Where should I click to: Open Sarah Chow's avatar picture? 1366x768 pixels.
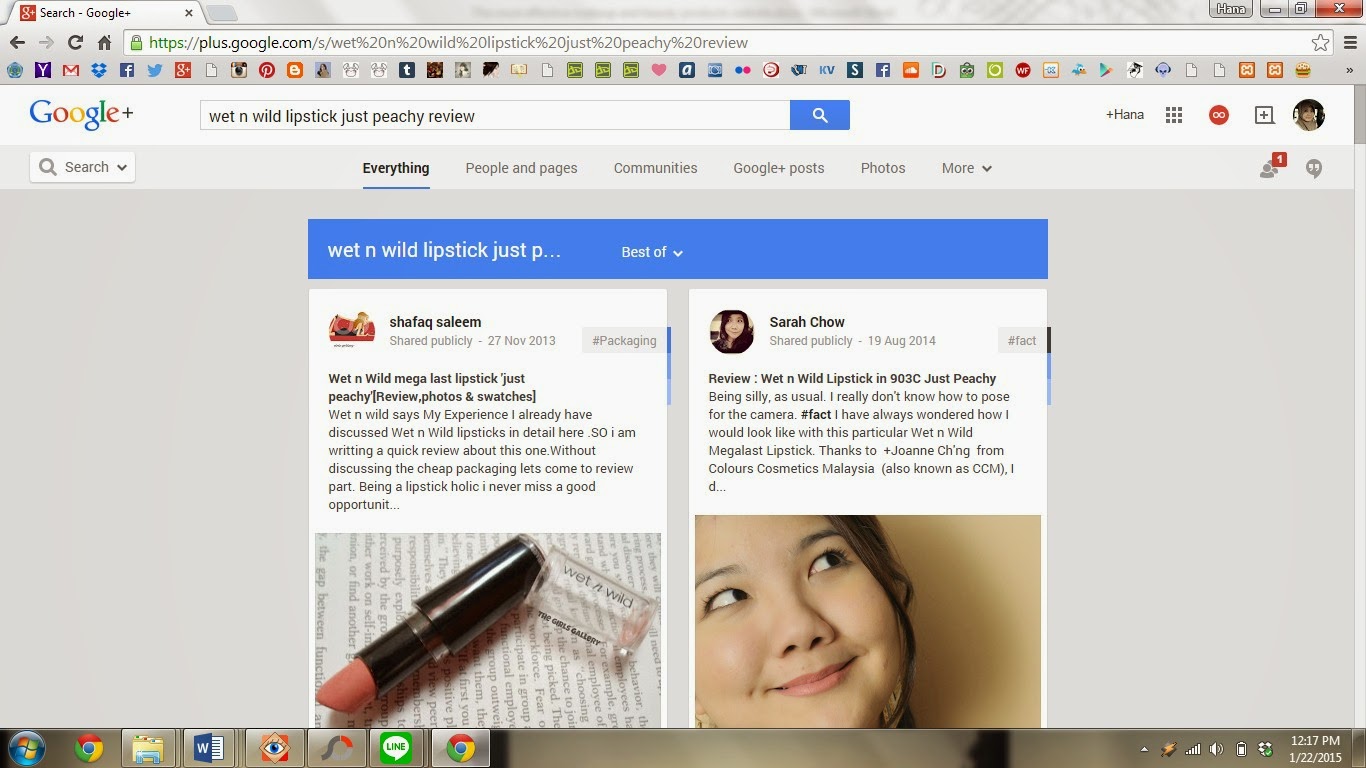coord(732,331)
